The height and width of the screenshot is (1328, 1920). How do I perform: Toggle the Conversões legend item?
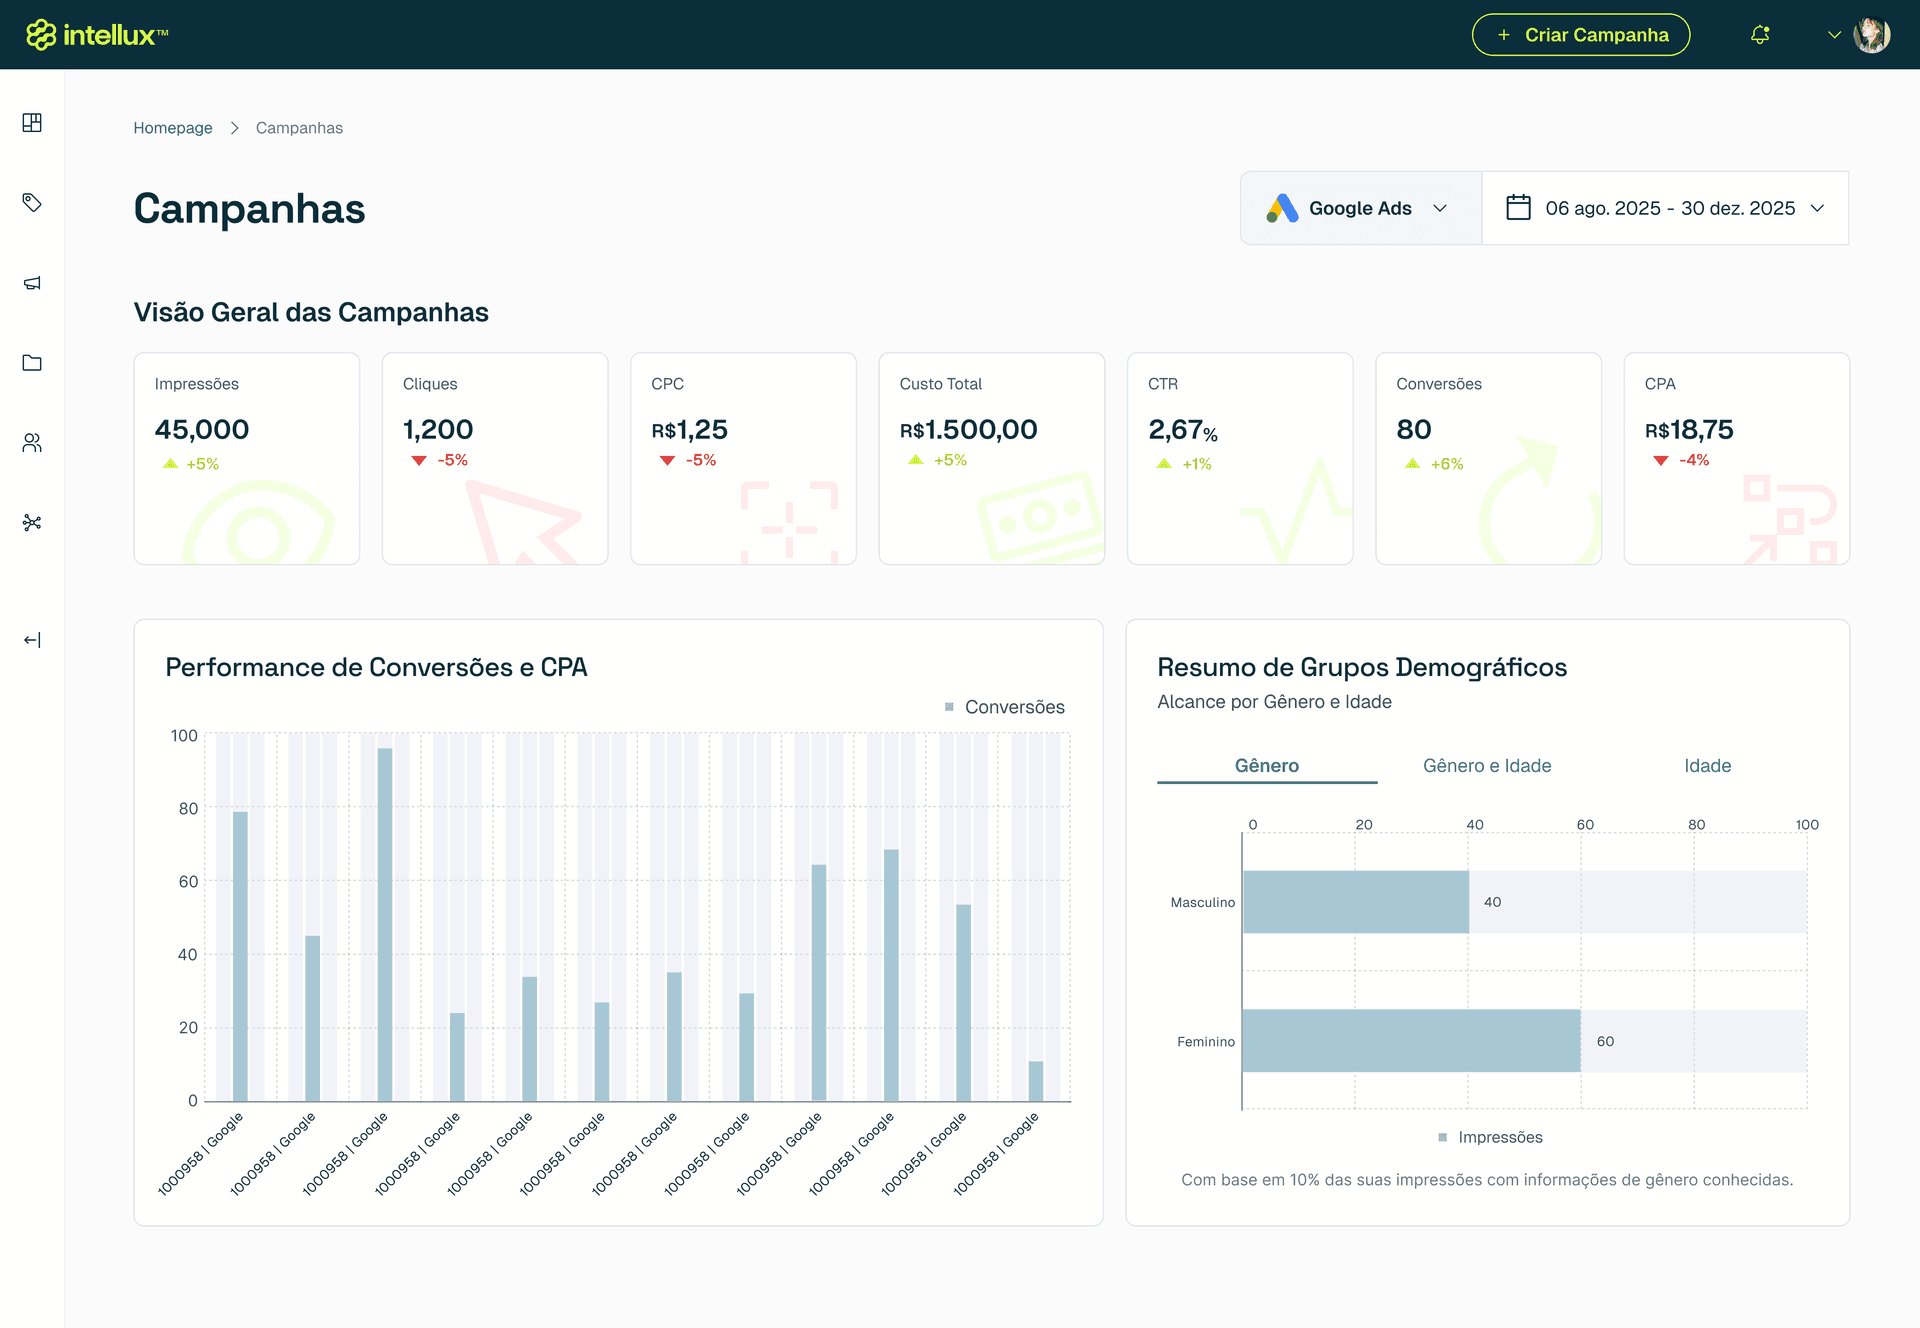1003,707
